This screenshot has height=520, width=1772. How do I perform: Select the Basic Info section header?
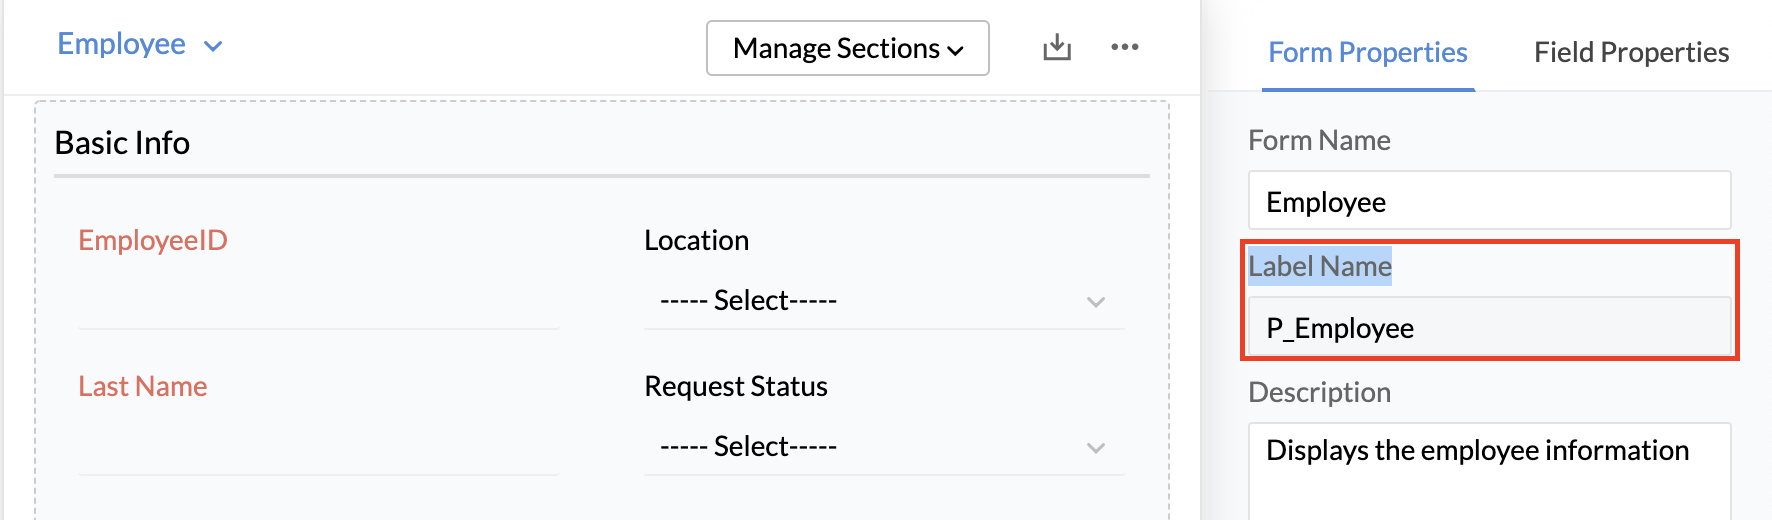pyautogui.click(x=122, y=143)
